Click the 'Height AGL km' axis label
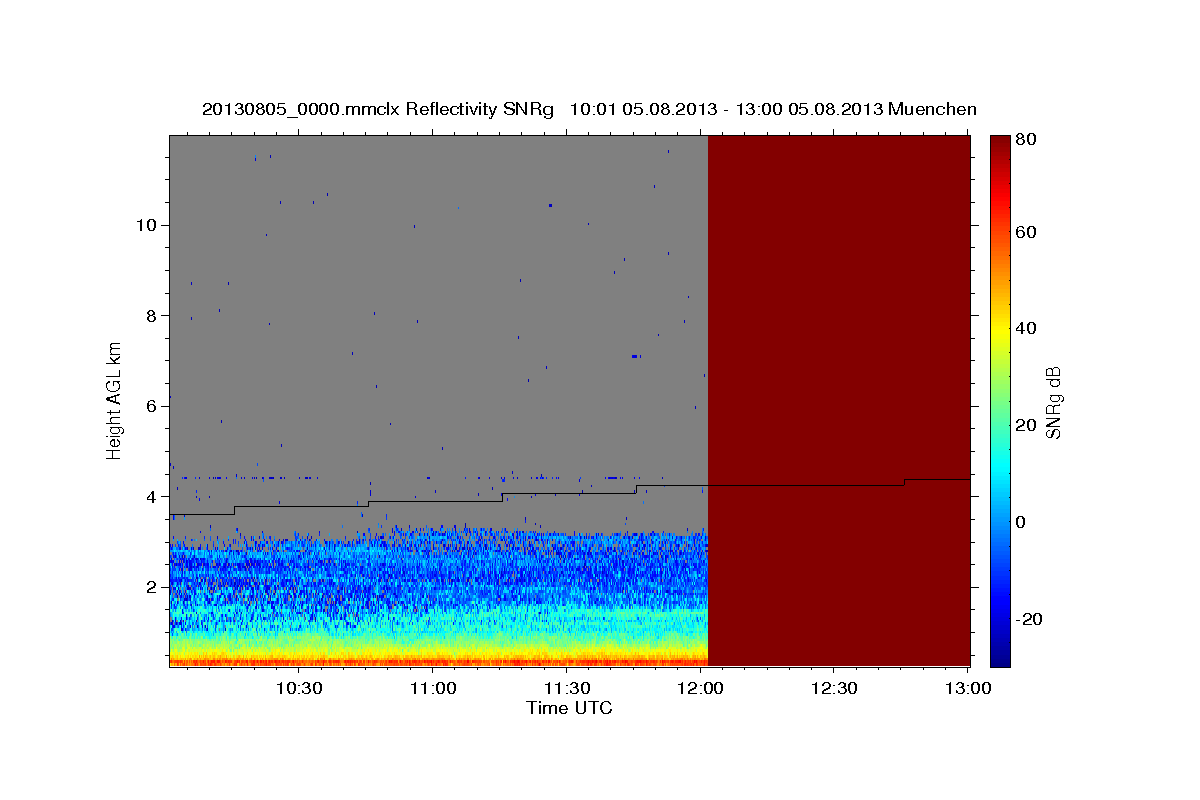 pyautogui.click(x=115, y=400)
